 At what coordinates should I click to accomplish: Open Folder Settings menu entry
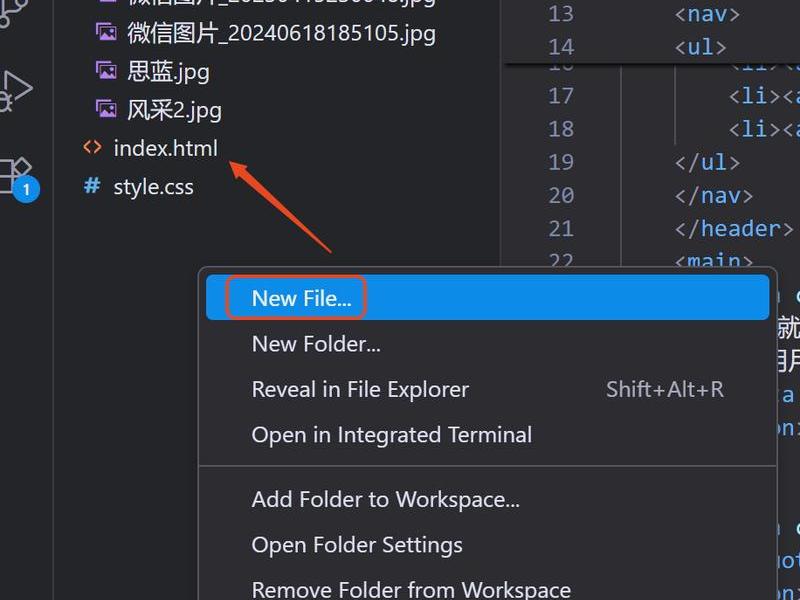click(487, 545)
